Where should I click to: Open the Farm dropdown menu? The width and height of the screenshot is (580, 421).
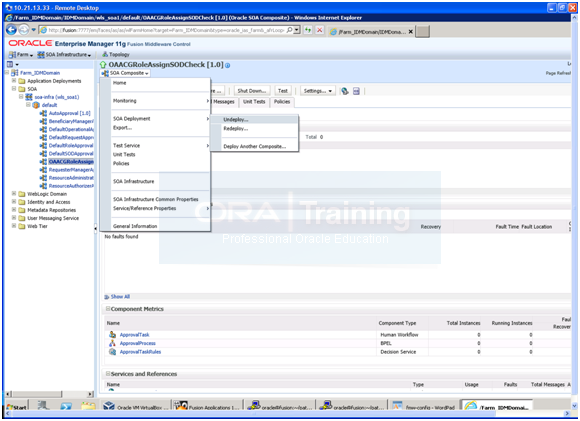(x=21, y=55)
